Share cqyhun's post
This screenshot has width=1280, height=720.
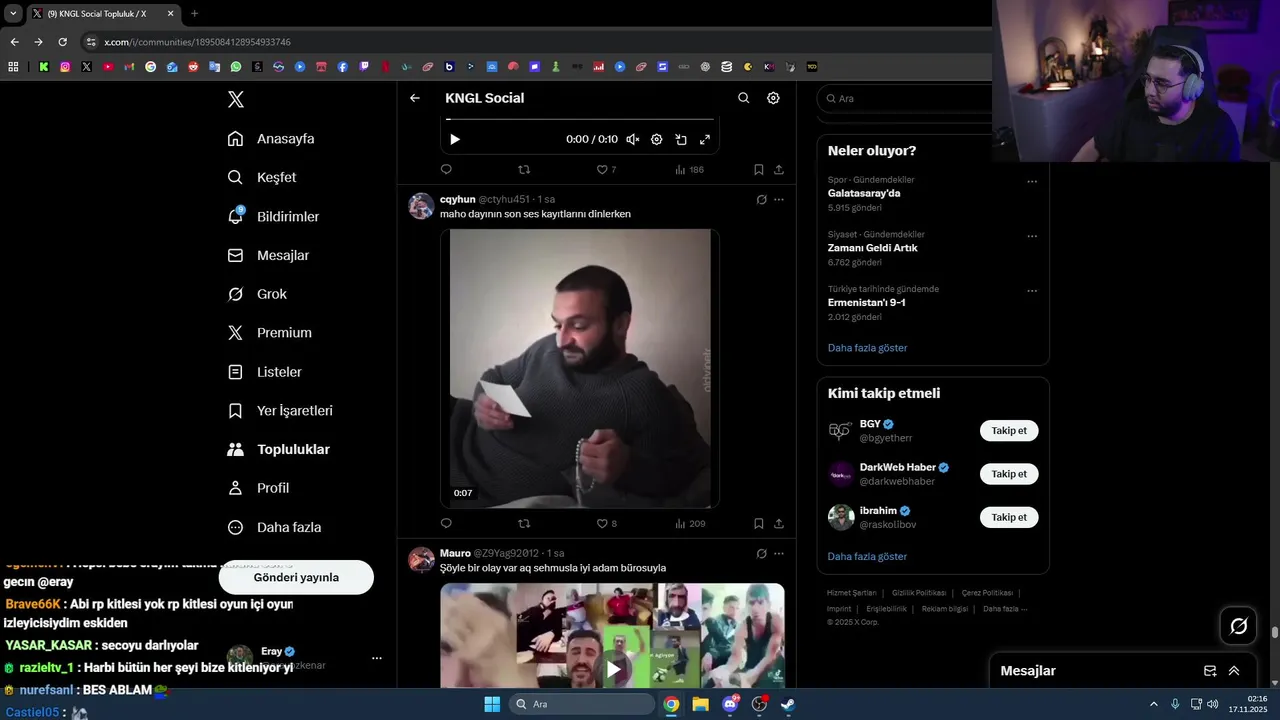[x=779, y=523]
